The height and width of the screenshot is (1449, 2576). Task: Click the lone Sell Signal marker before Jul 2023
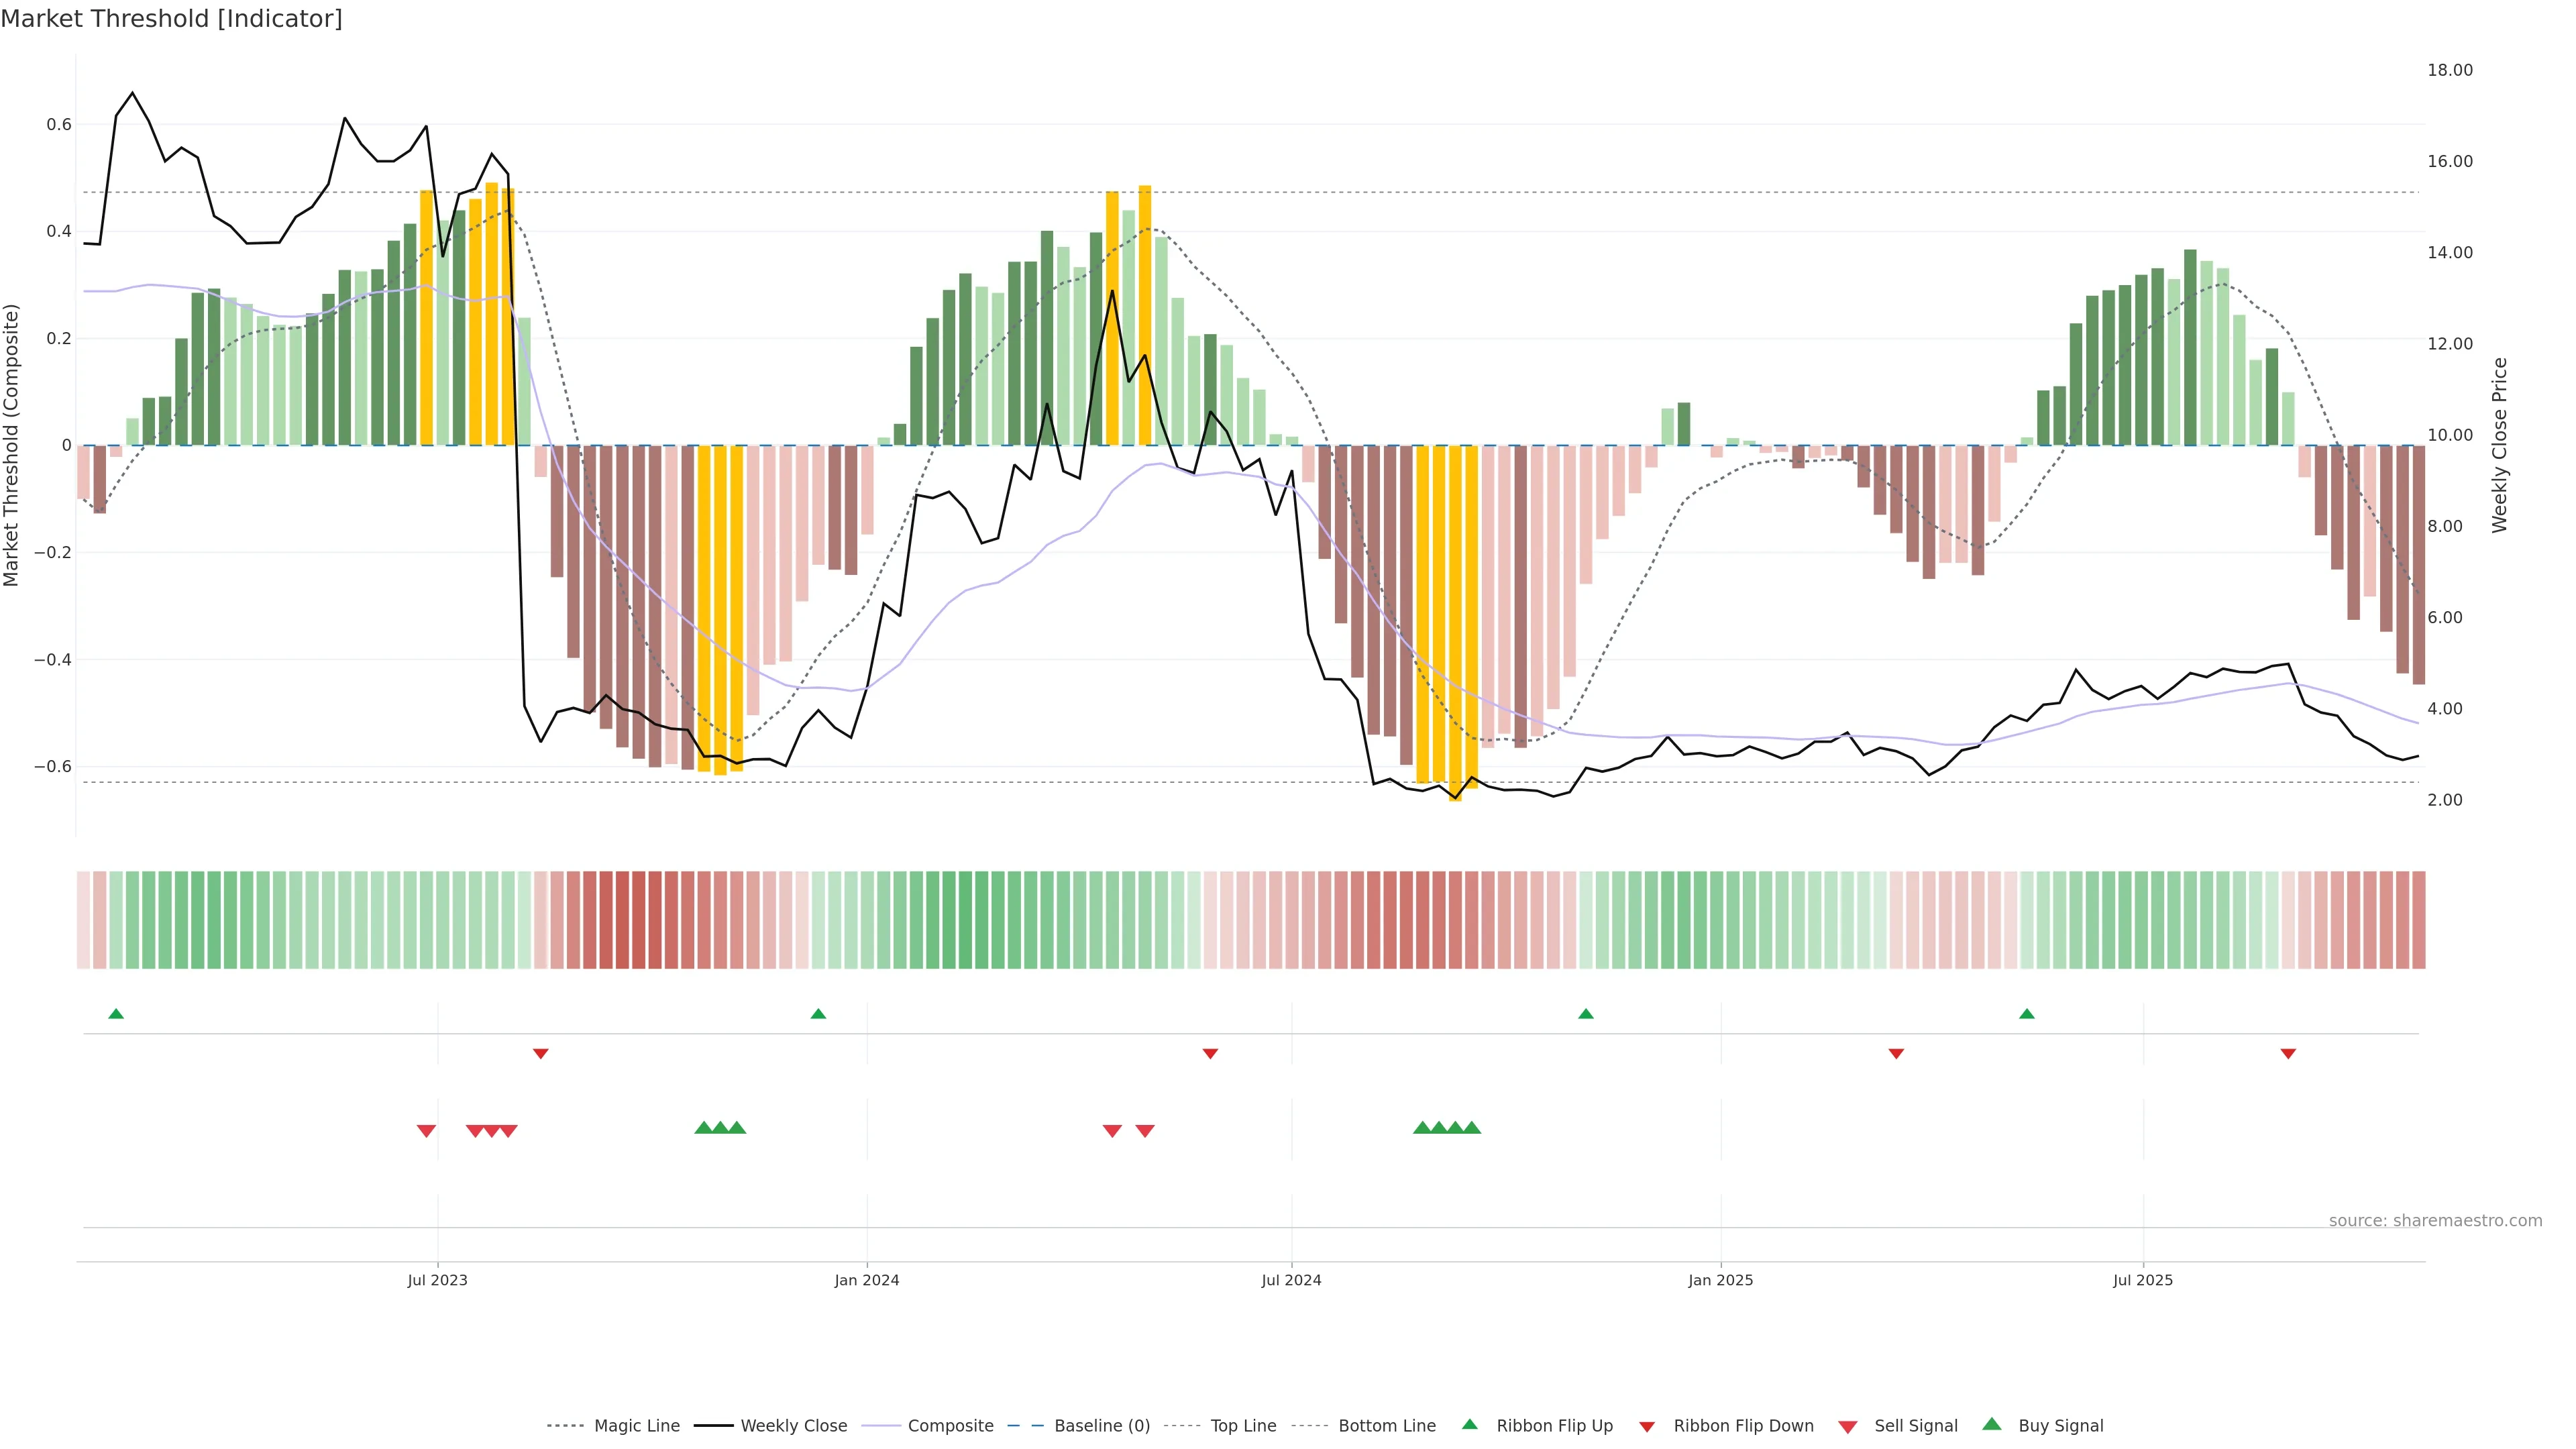point(426,1131)
